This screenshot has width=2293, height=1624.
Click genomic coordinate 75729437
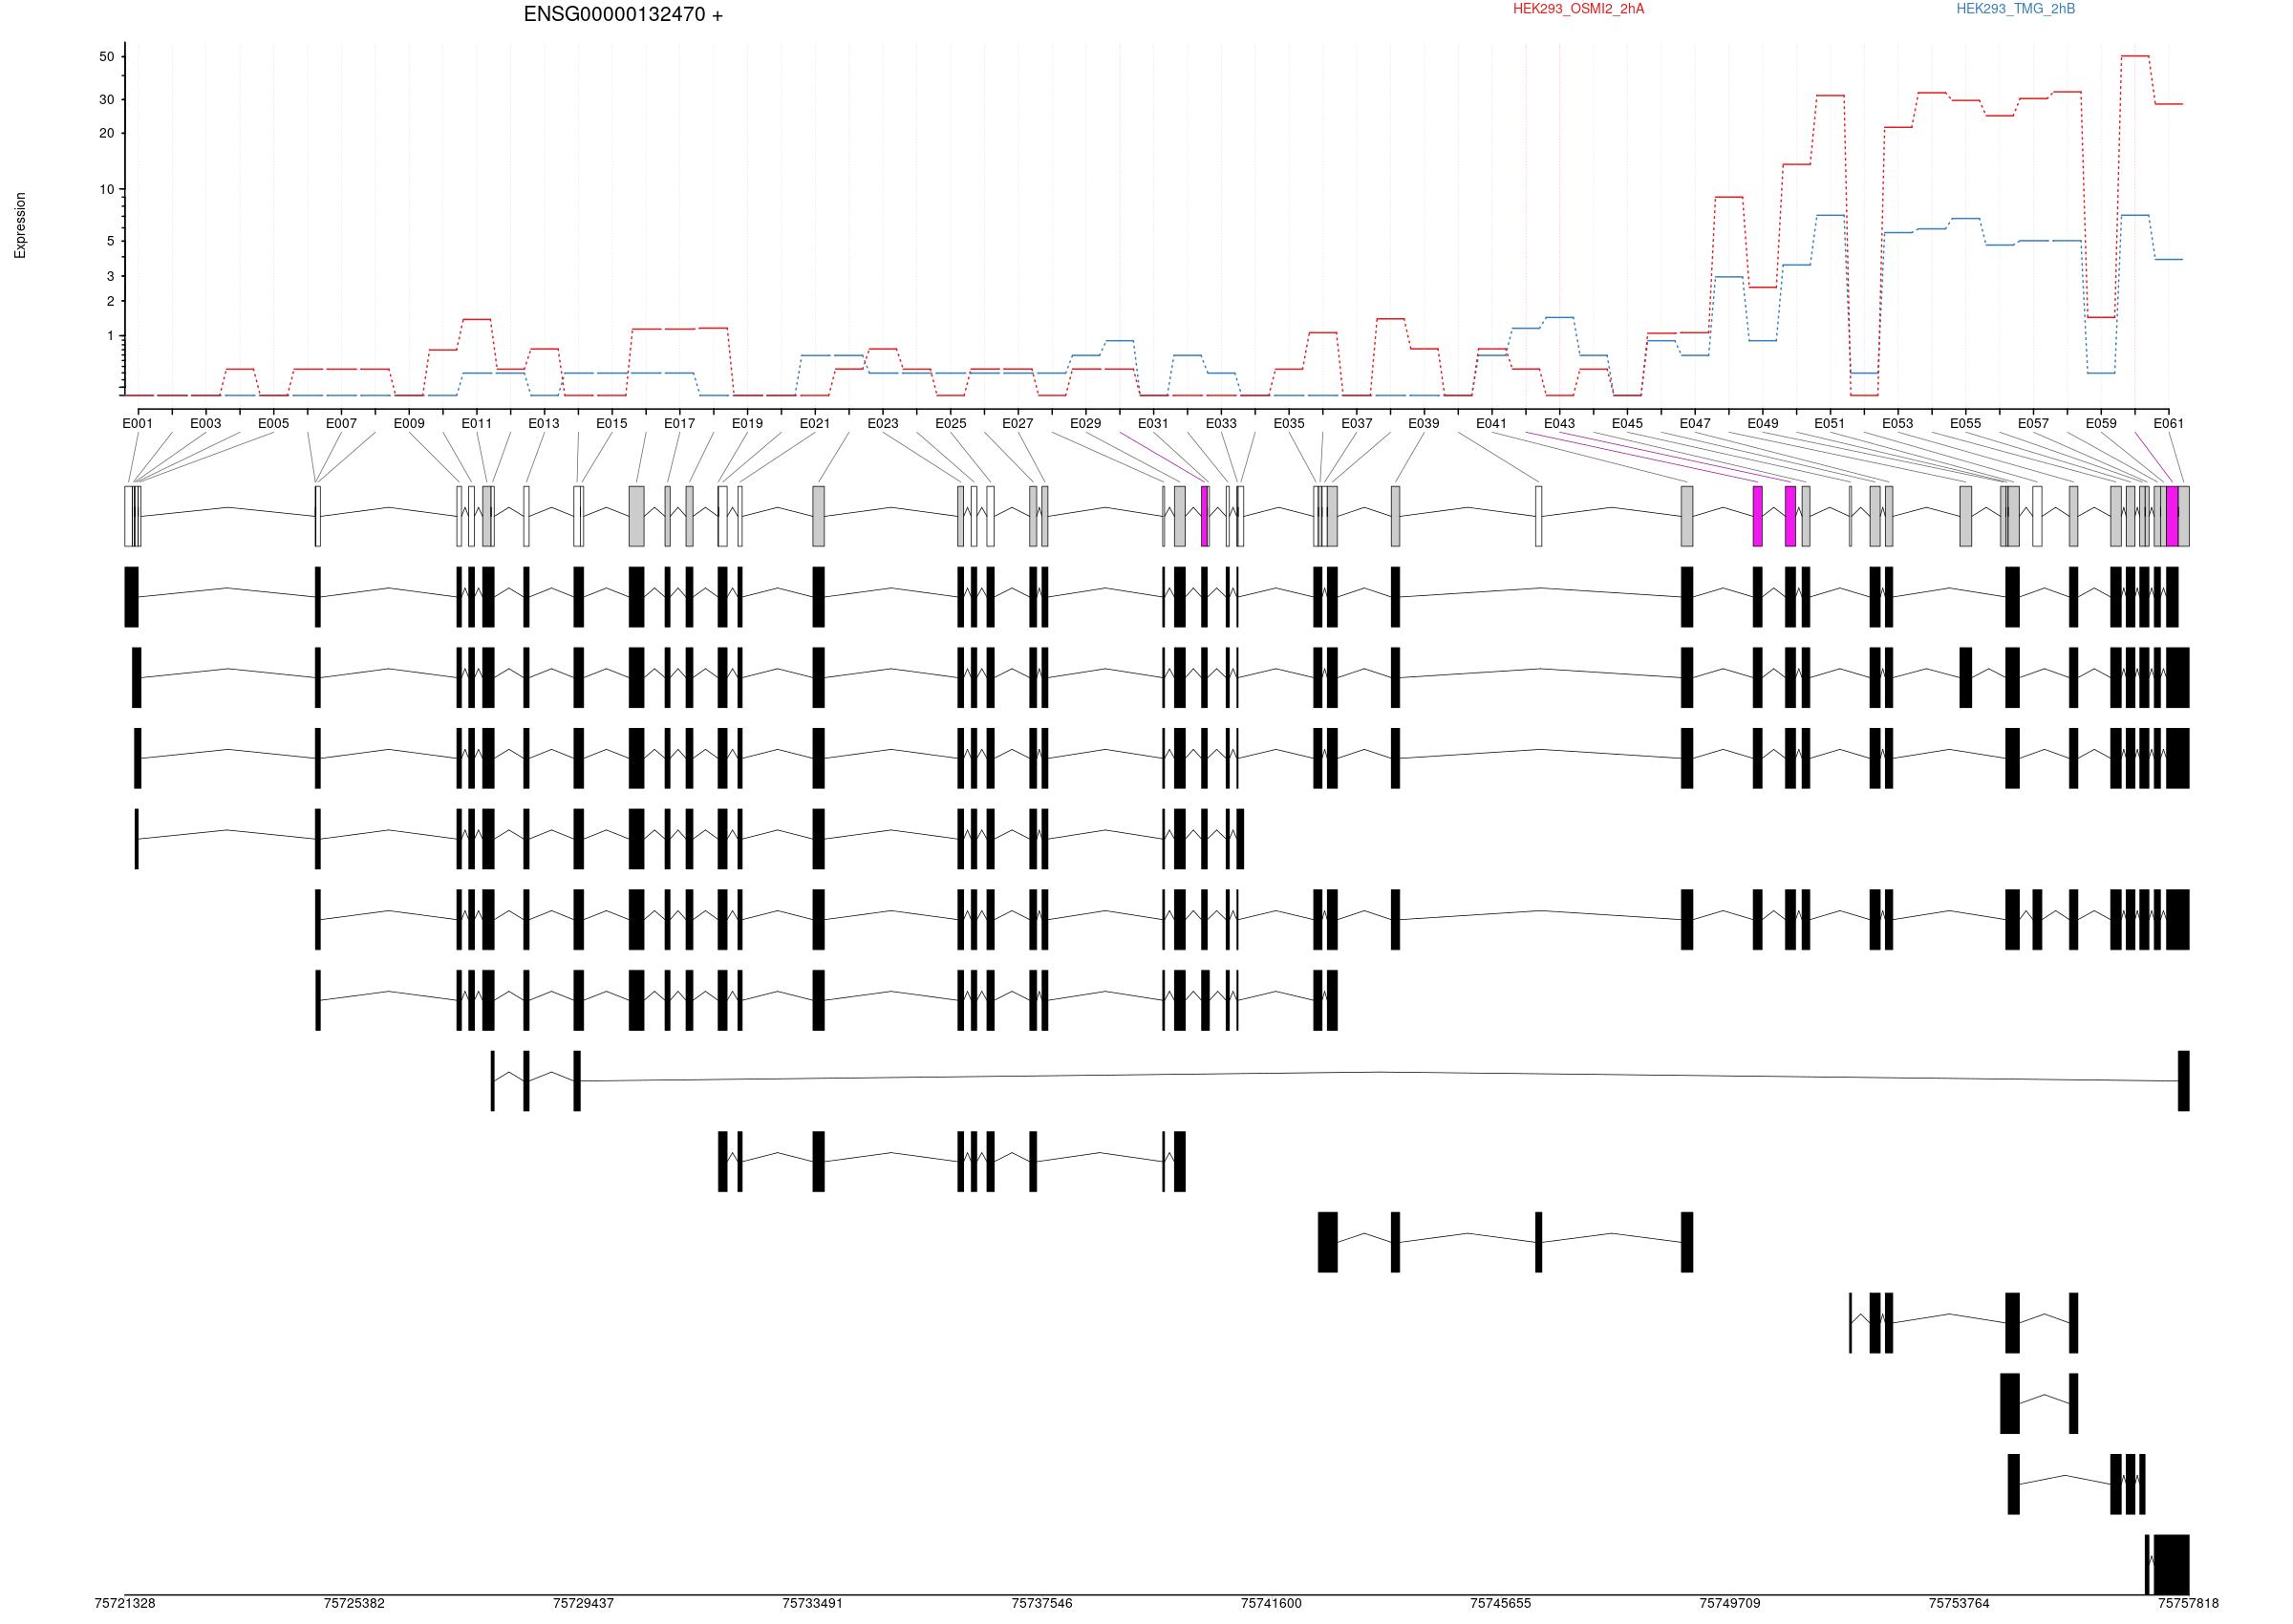click(583, 1603)
